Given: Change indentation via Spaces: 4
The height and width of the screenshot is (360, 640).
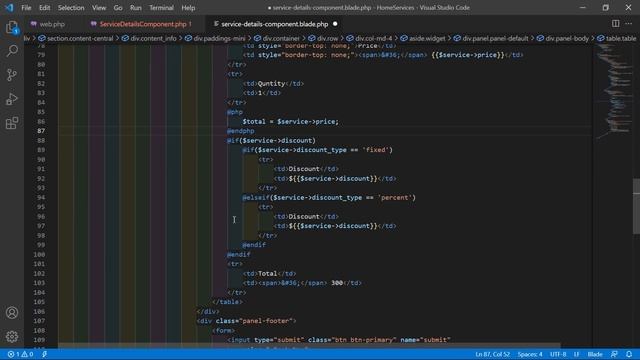Looking at the screenshot, I should (530, 354).
